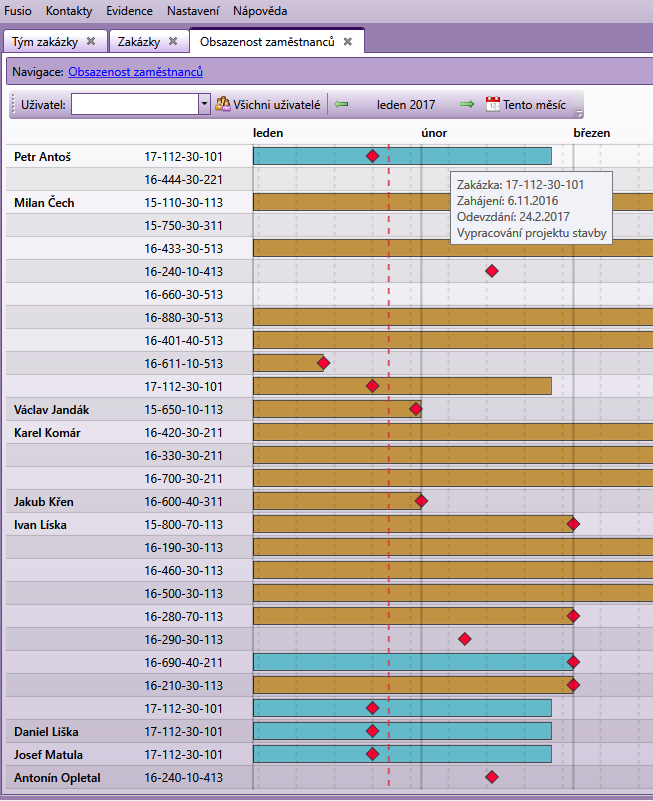This screenshot has height=801, width=653.
Task: Click the deadline diamond for Jakub Křen
Action: point(421,501)
